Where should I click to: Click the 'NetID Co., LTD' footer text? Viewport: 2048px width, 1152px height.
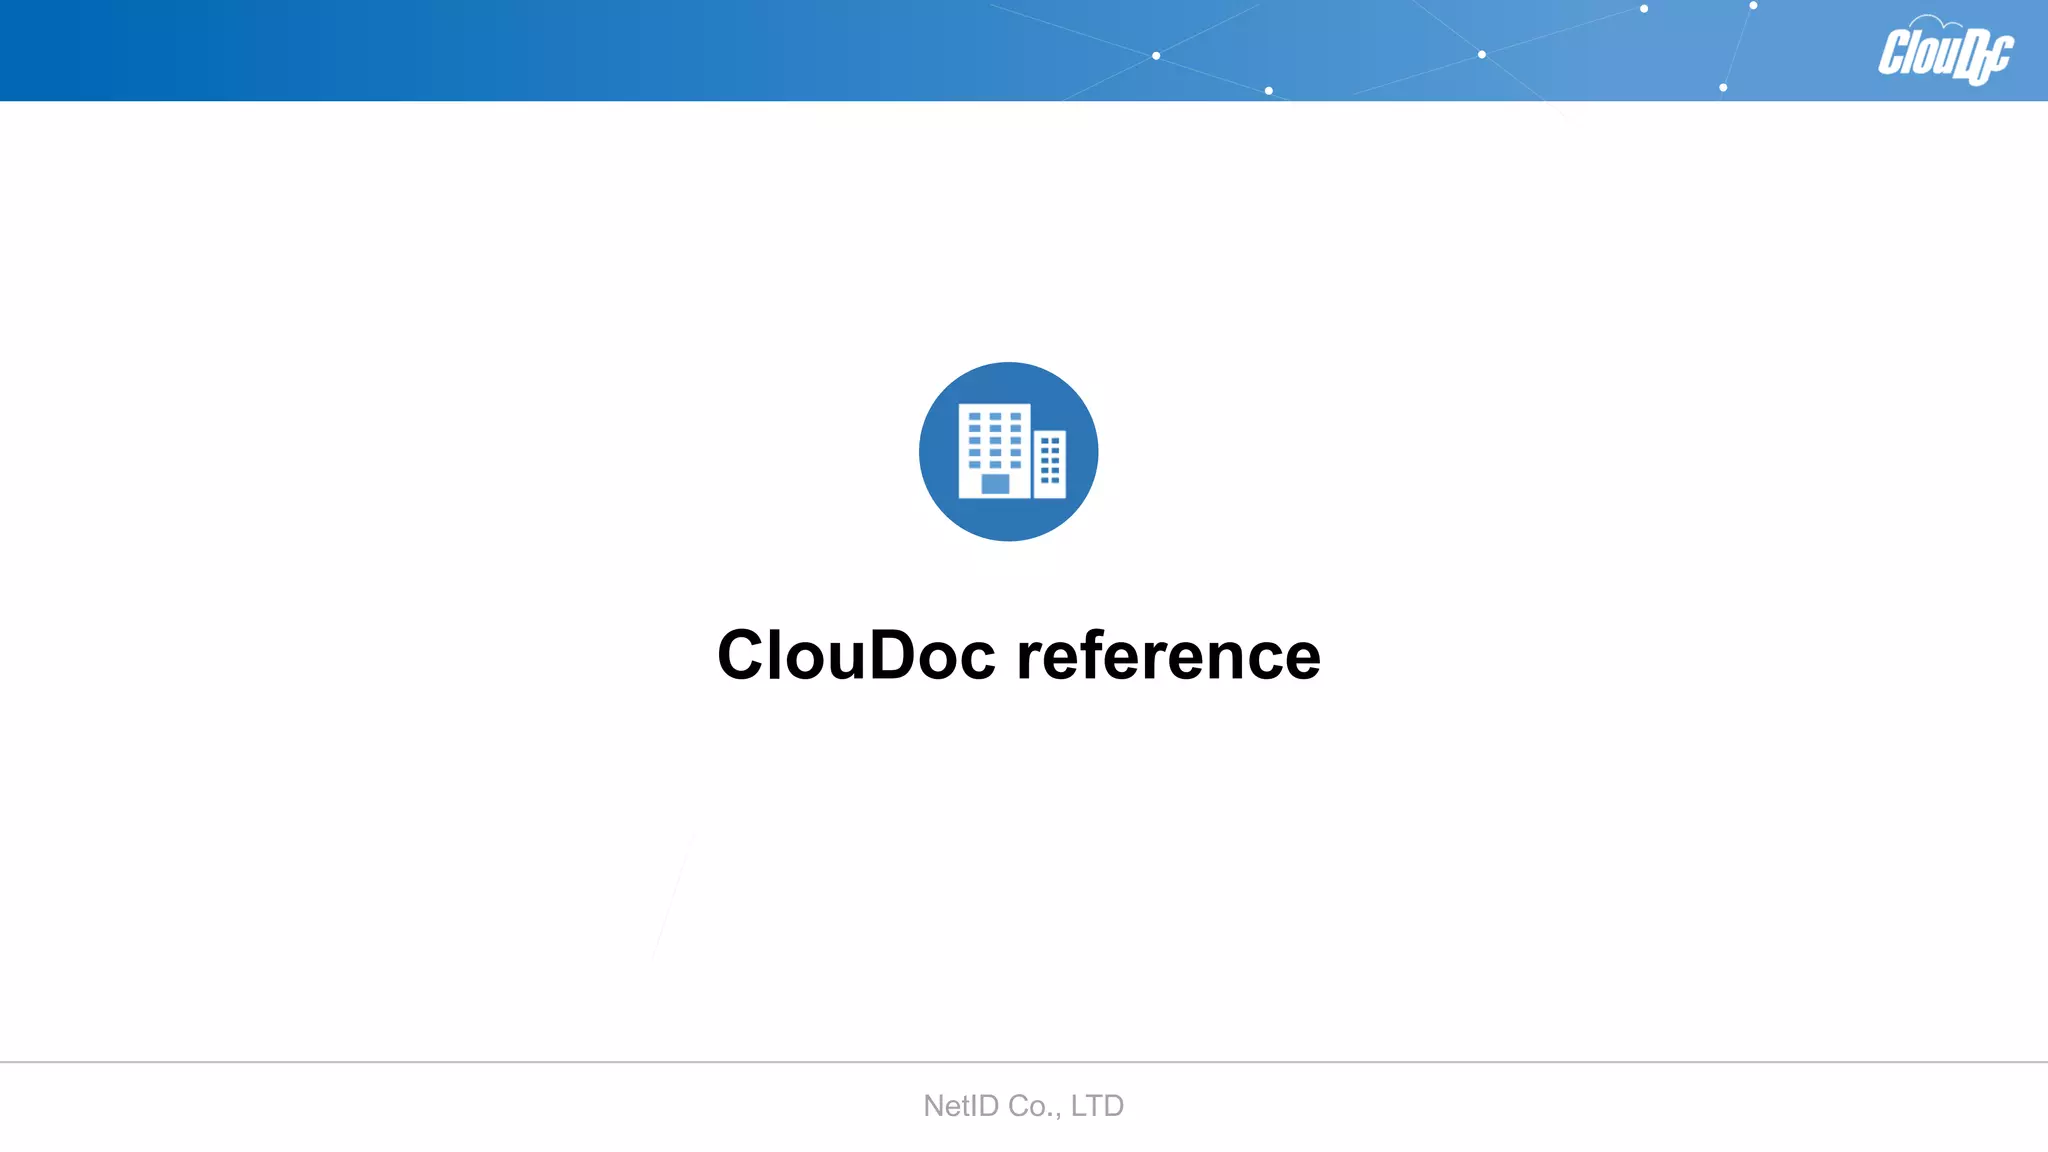point(1023,1105)
